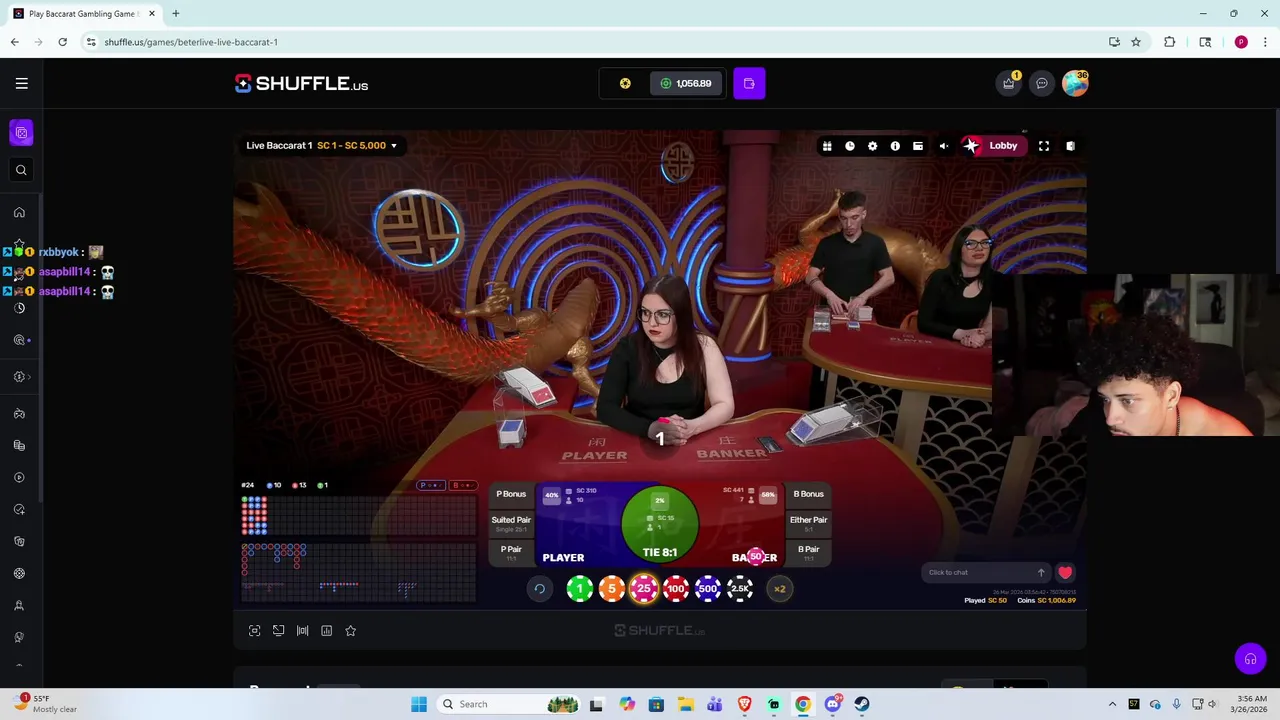
Task: Open the chat bubble icon in header
Action: point(1042,83)
